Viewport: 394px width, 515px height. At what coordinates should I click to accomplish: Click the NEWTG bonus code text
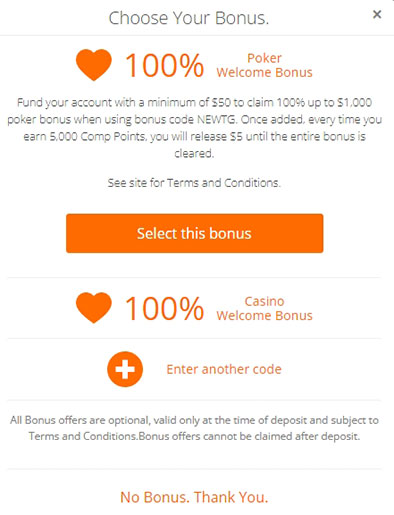(x=216, y=119)
